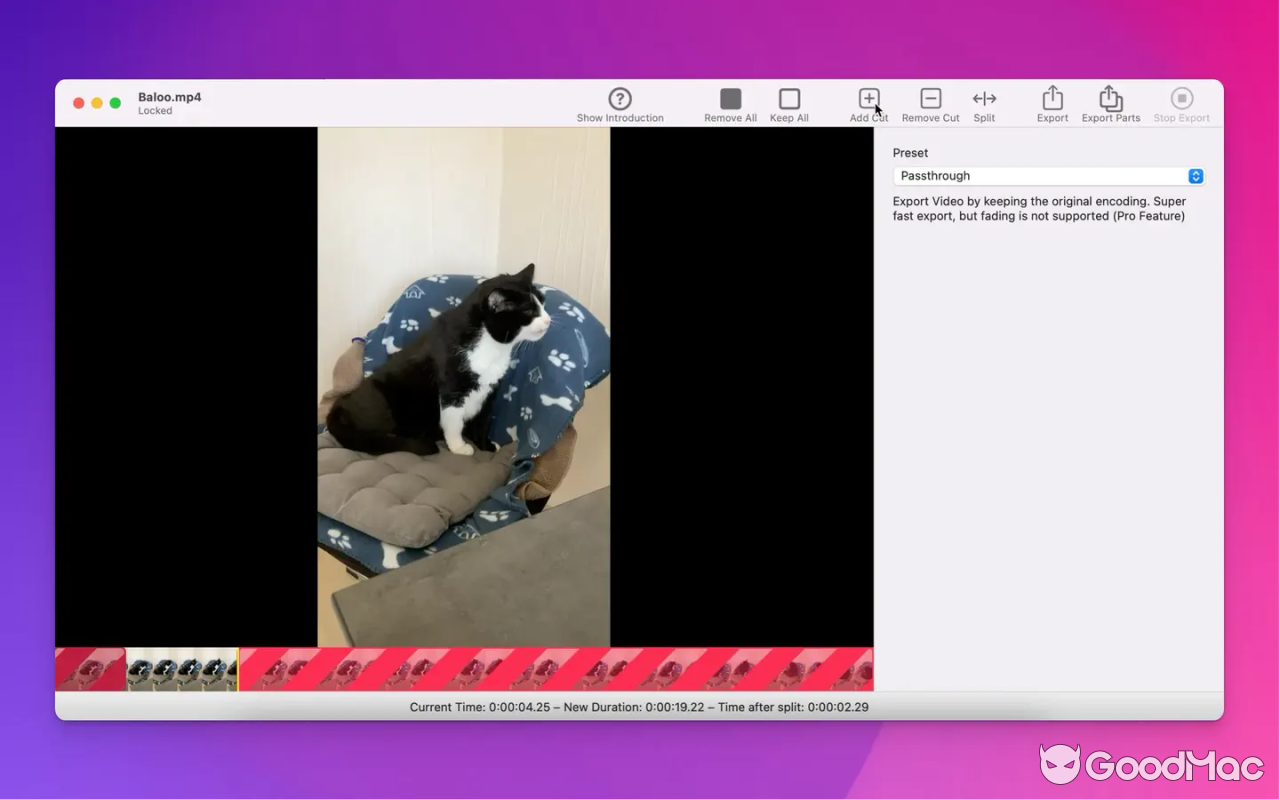This screenshot has height=800, width=1280.
Task: Export the video with the Export icon
Action: 1052,99
